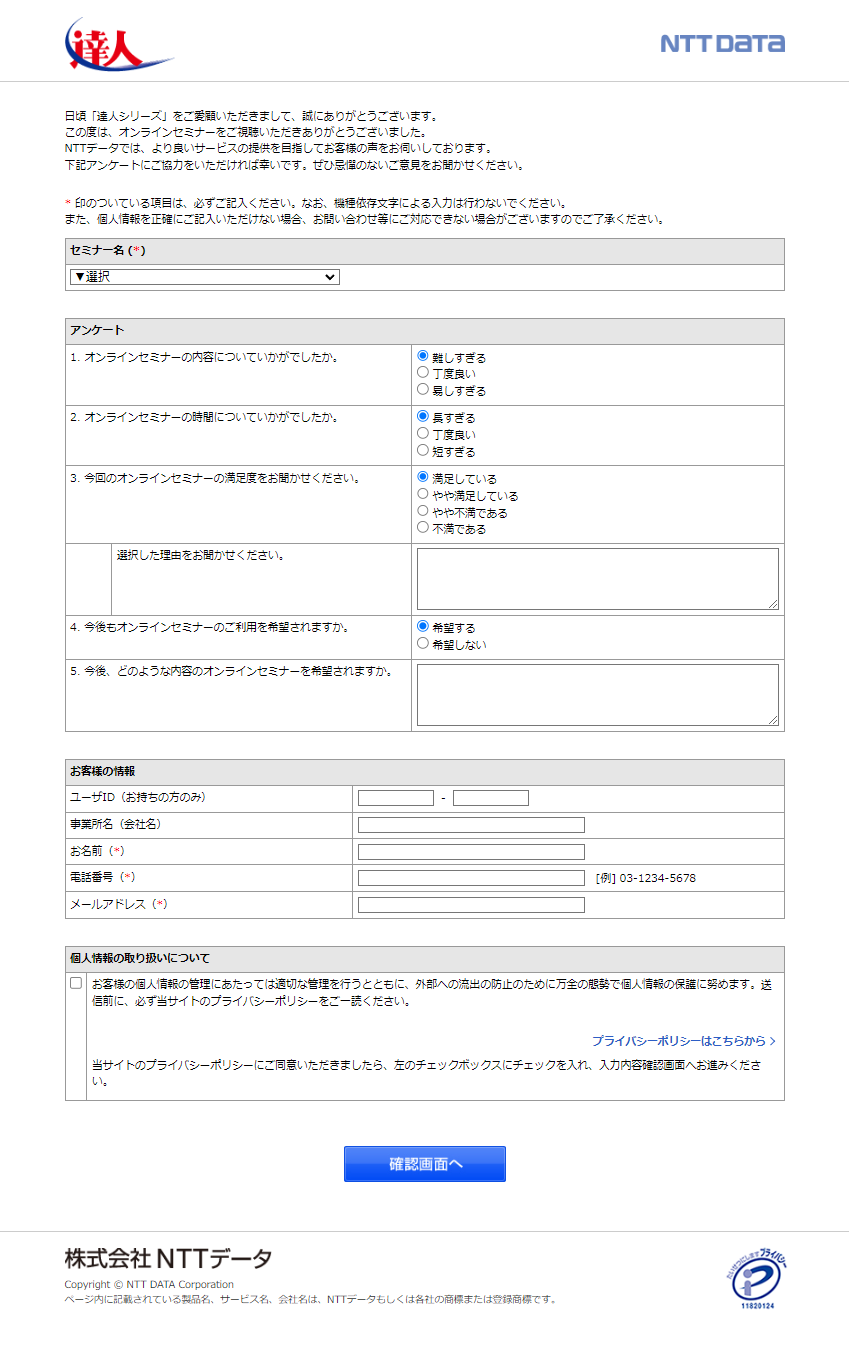The height and width of the screenshot is (1363, 849).
Task: Click the 達人 logo at top left
Action: (x=117, y=44)
